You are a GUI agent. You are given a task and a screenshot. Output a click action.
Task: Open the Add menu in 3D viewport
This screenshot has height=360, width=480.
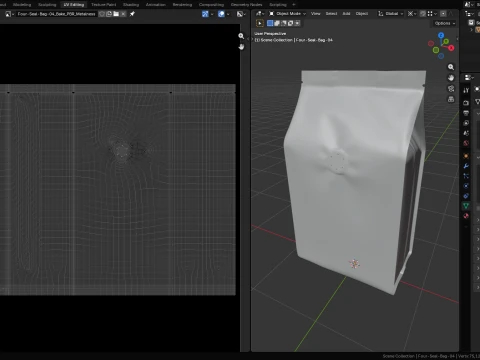(346, 14)
